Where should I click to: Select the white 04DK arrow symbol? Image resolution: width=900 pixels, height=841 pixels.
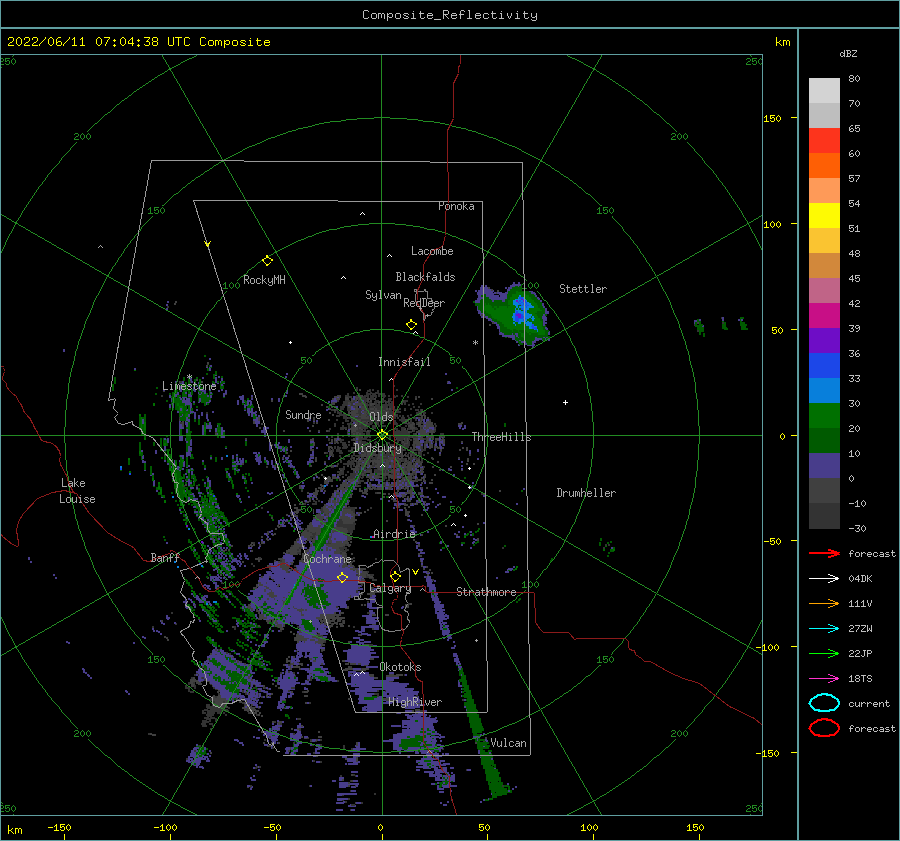coord(824,579)
